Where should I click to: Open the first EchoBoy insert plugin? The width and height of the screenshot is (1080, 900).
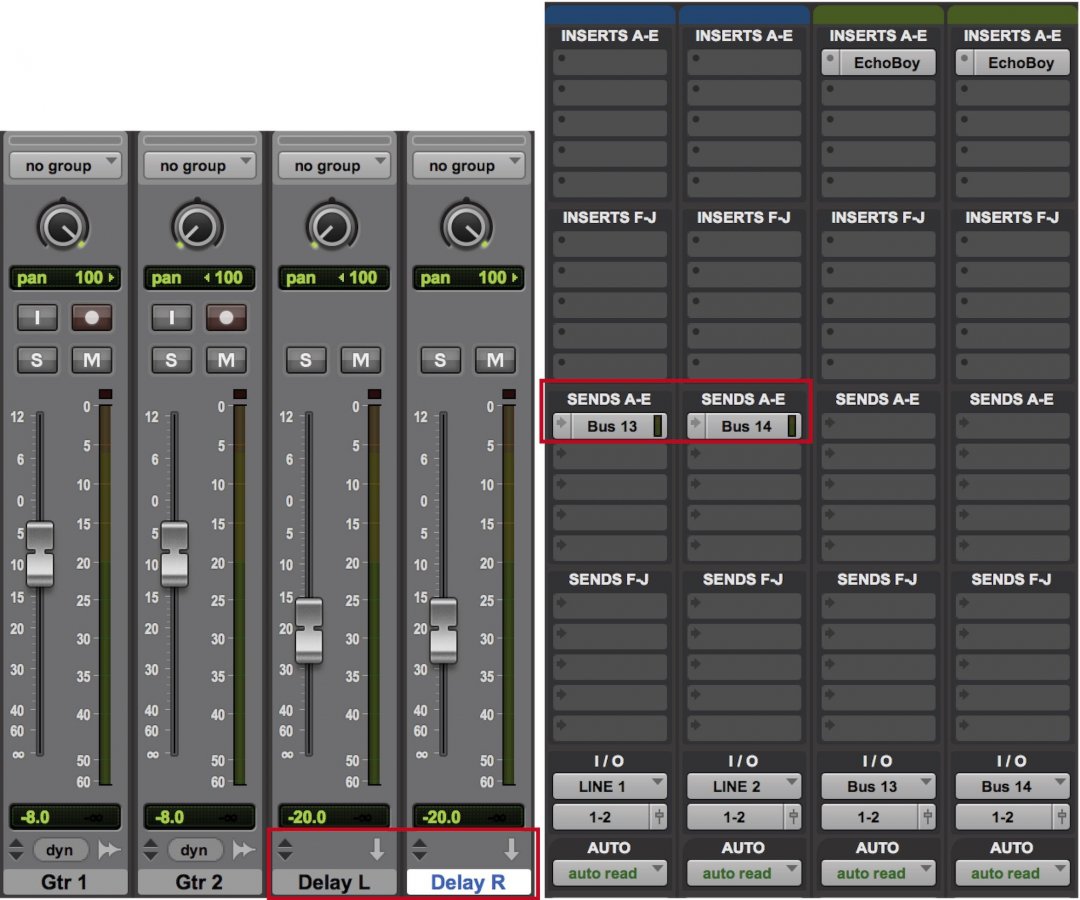884,63
